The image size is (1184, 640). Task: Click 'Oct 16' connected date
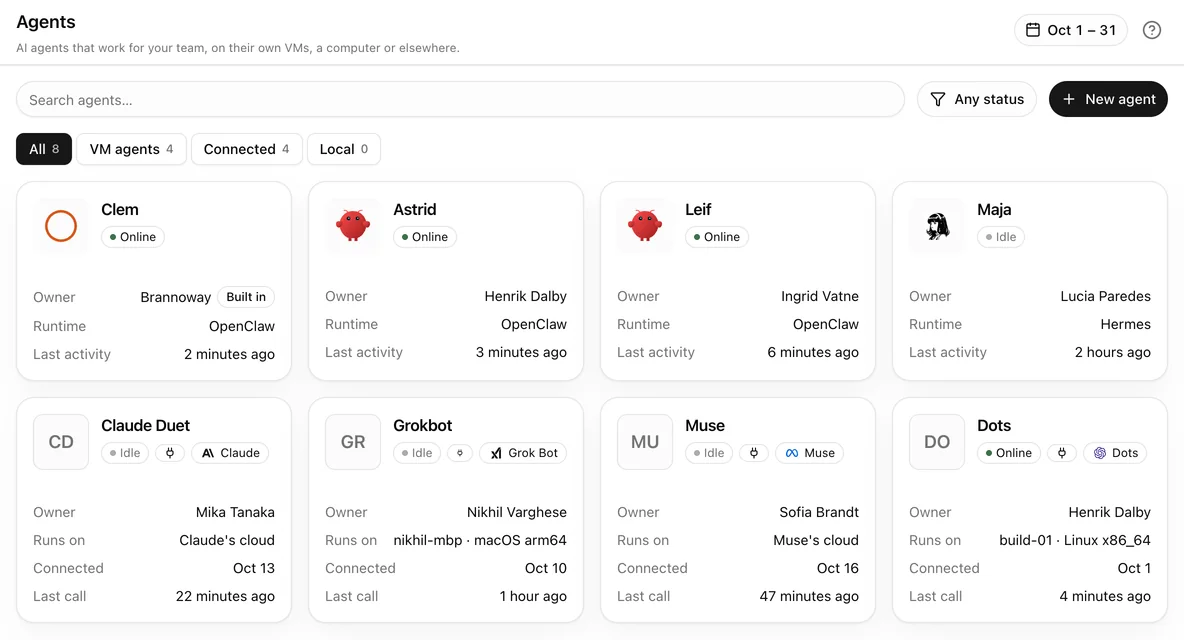pyautogui.click(x=837, y=568)
